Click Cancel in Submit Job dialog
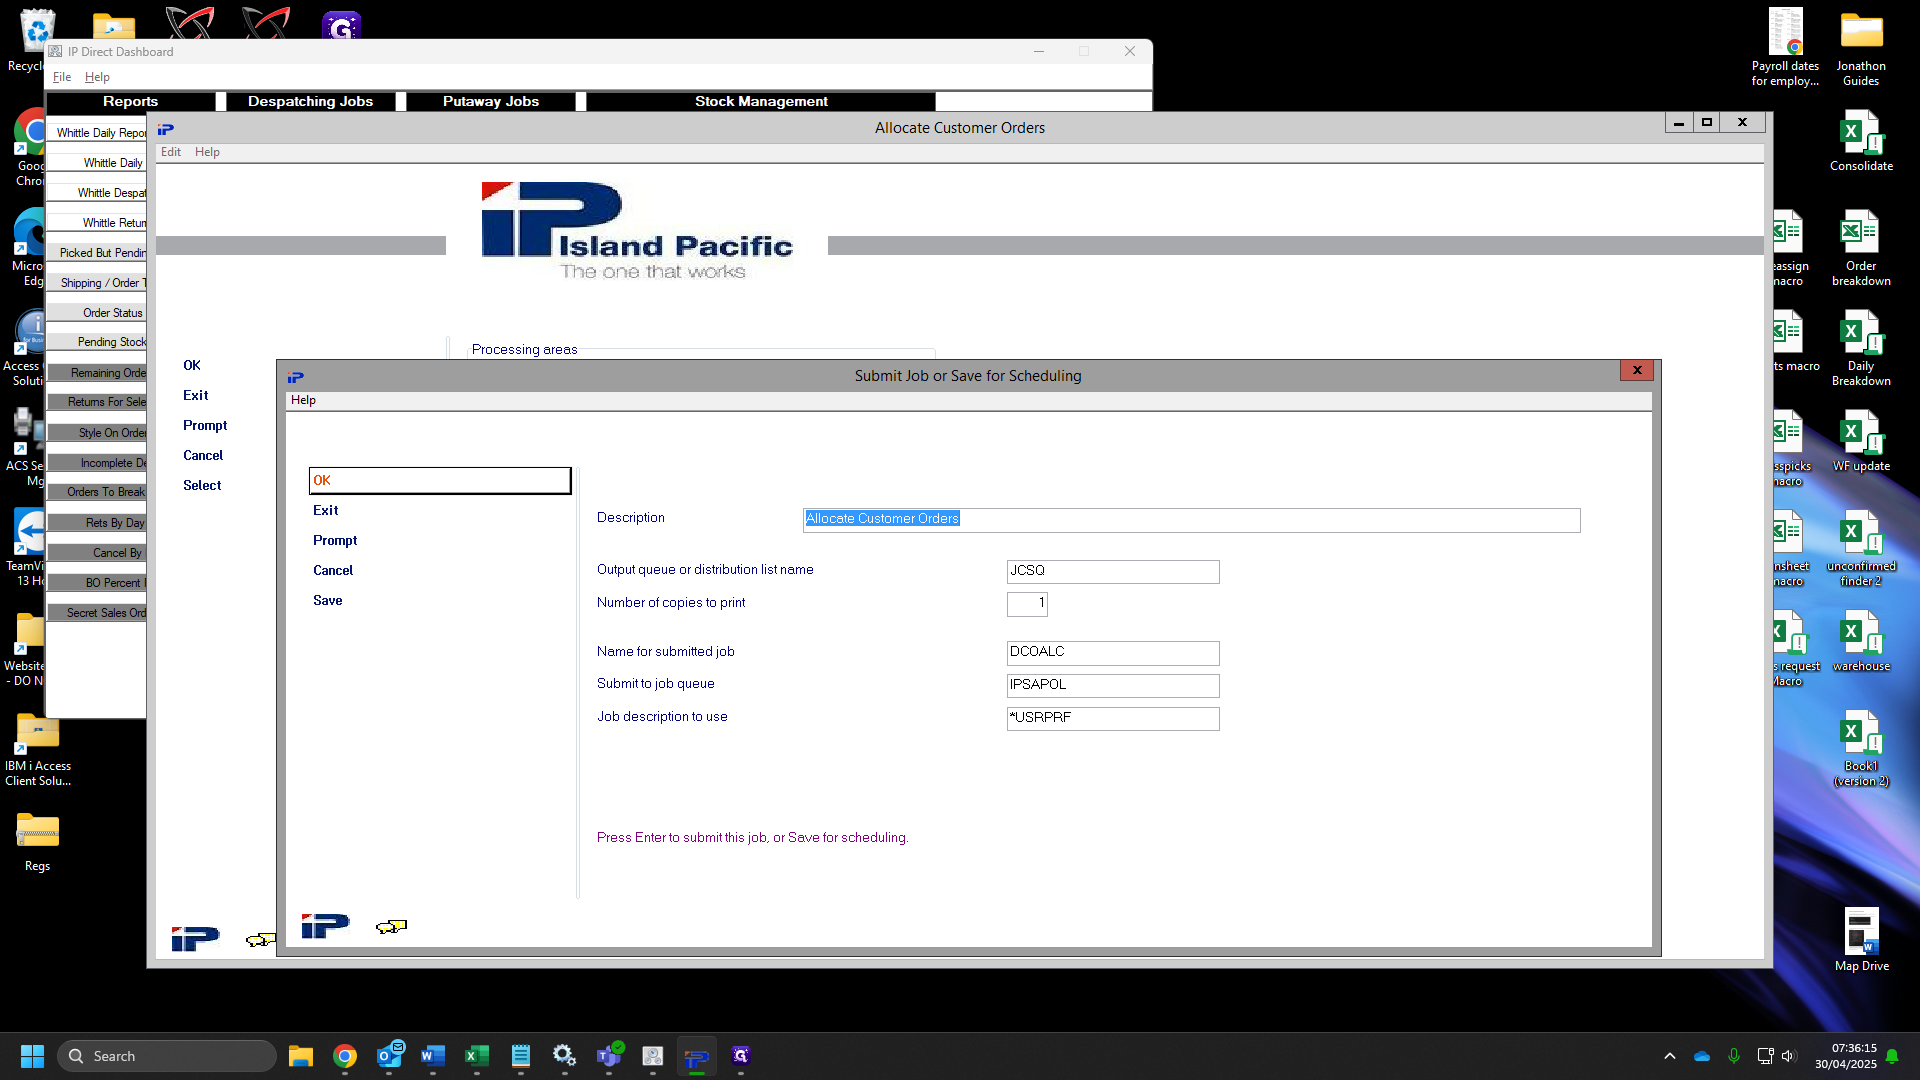 (x=333, y=571)
